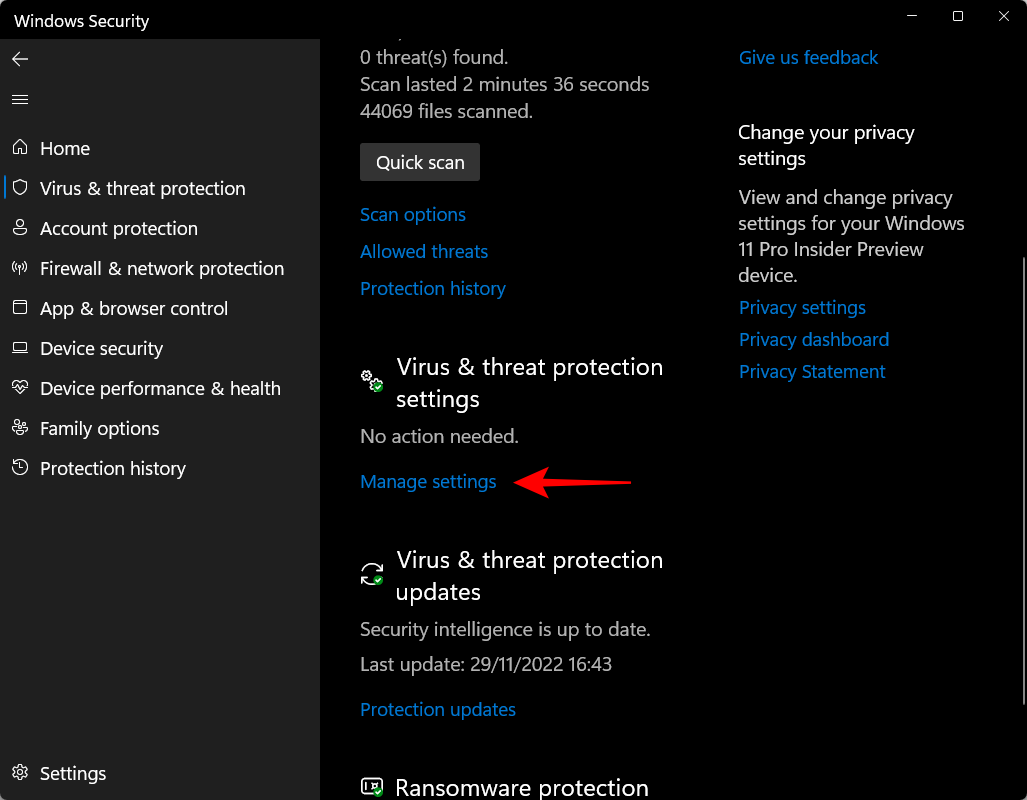Open the Privacy dashboard link
The width and height of the screenshot is (1027, 800).
click(813, 340)
